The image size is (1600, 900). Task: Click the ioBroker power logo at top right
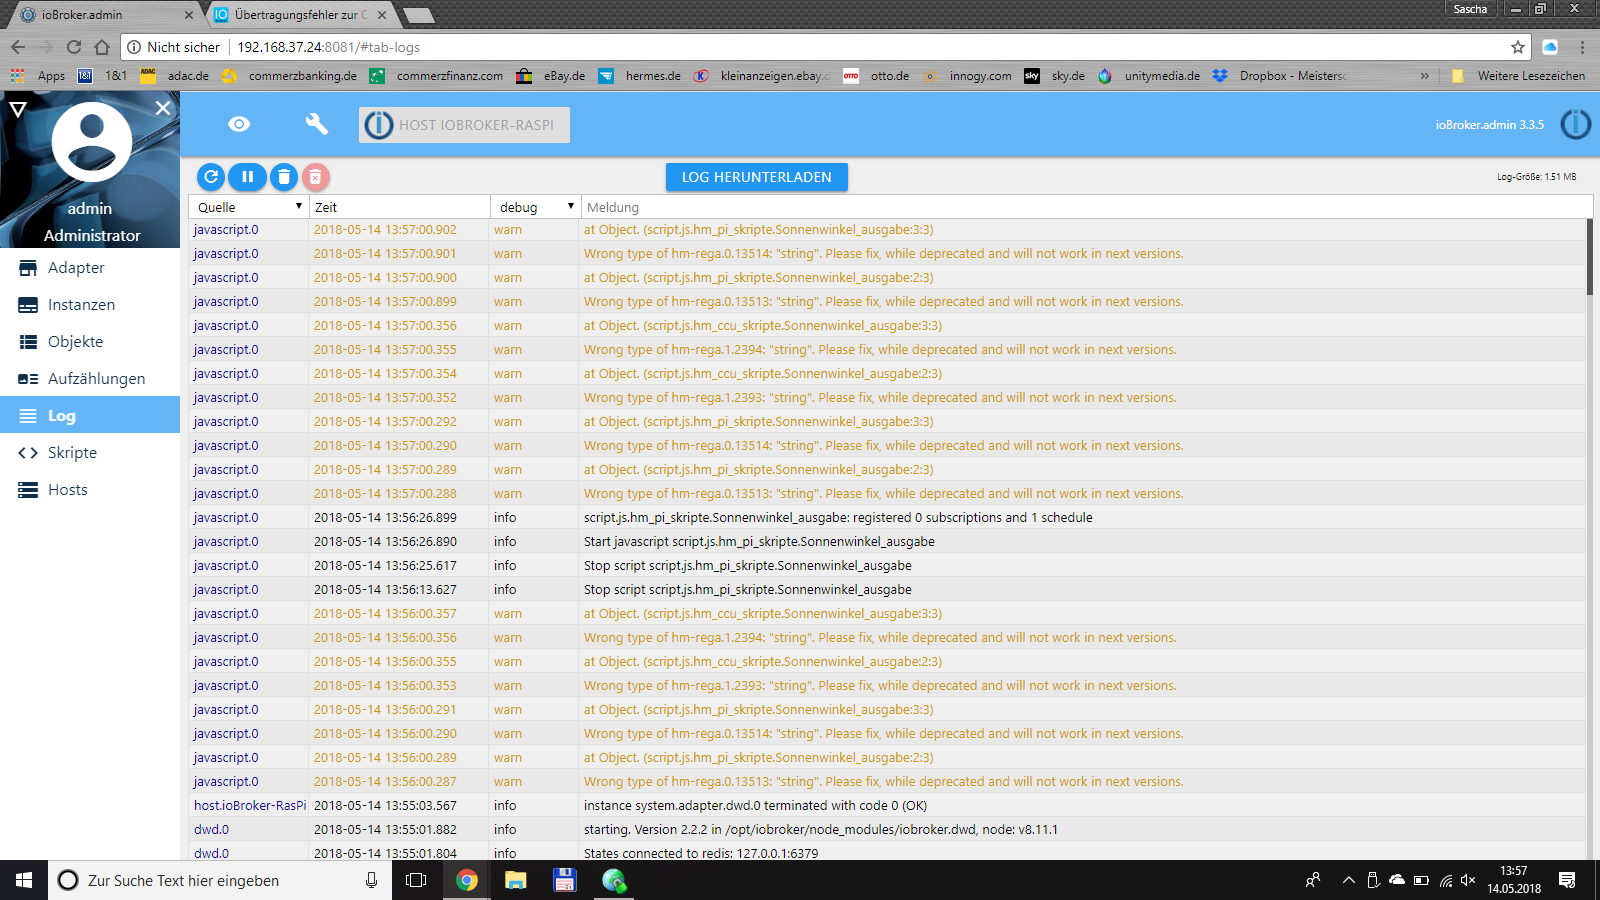pyautogui.click(x=1575, y=125)
